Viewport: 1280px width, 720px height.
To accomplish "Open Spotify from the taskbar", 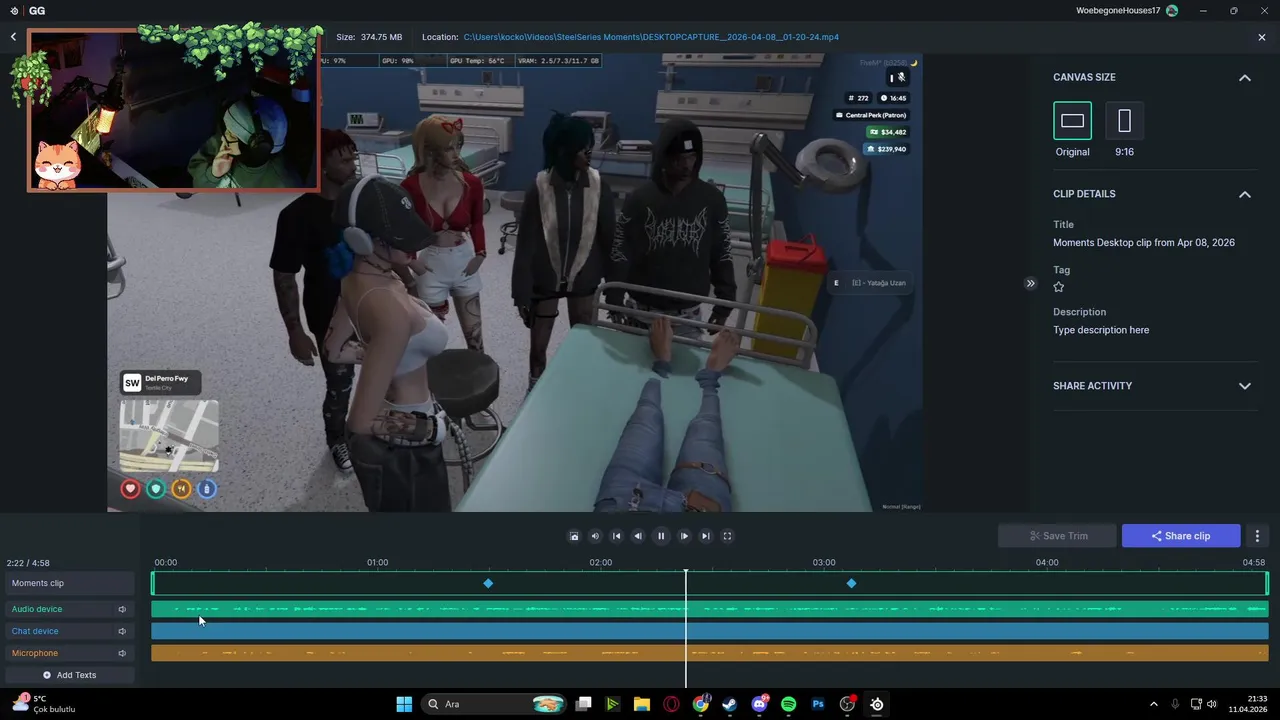I will (788, 704).
